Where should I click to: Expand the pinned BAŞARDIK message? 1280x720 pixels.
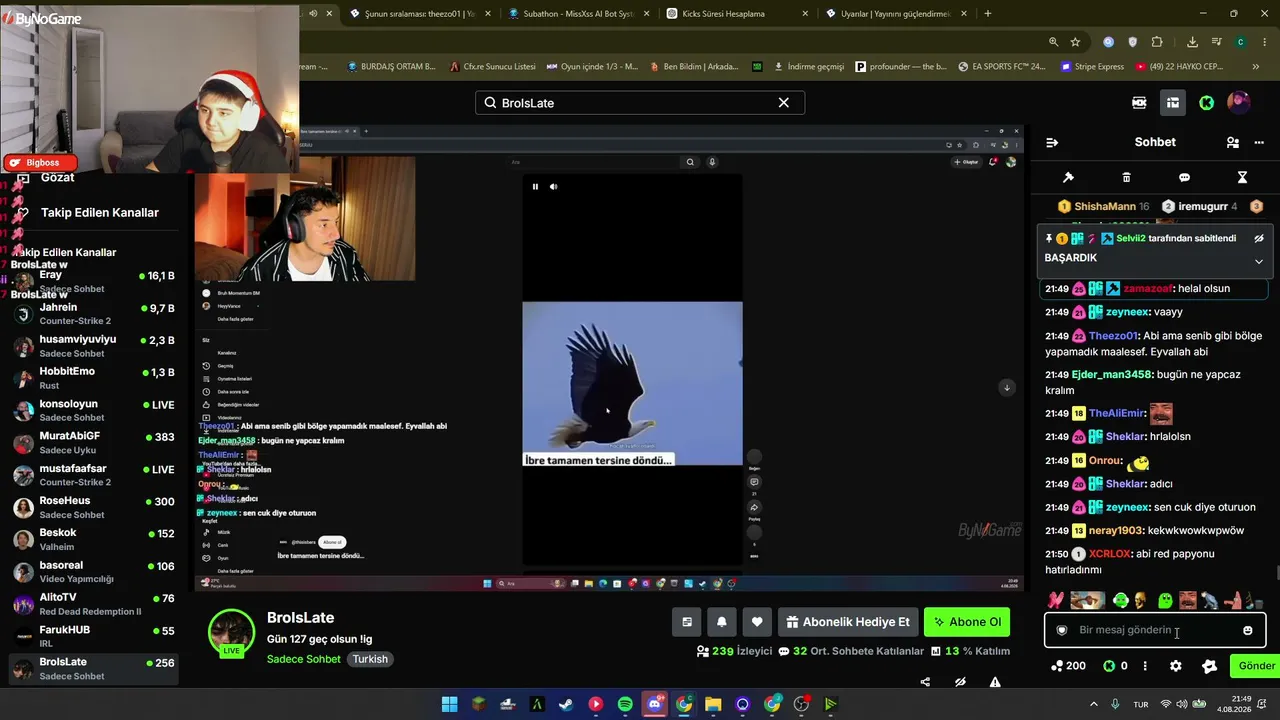(x=1259, y=262)
